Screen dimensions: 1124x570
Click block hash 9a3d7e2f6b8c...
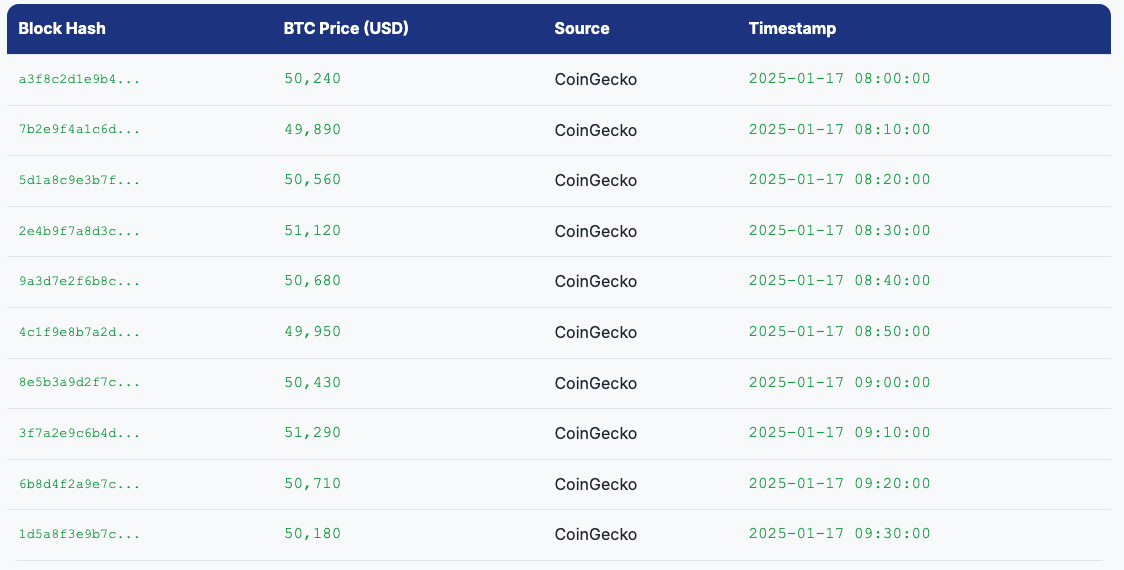click(x=79, y=282)
